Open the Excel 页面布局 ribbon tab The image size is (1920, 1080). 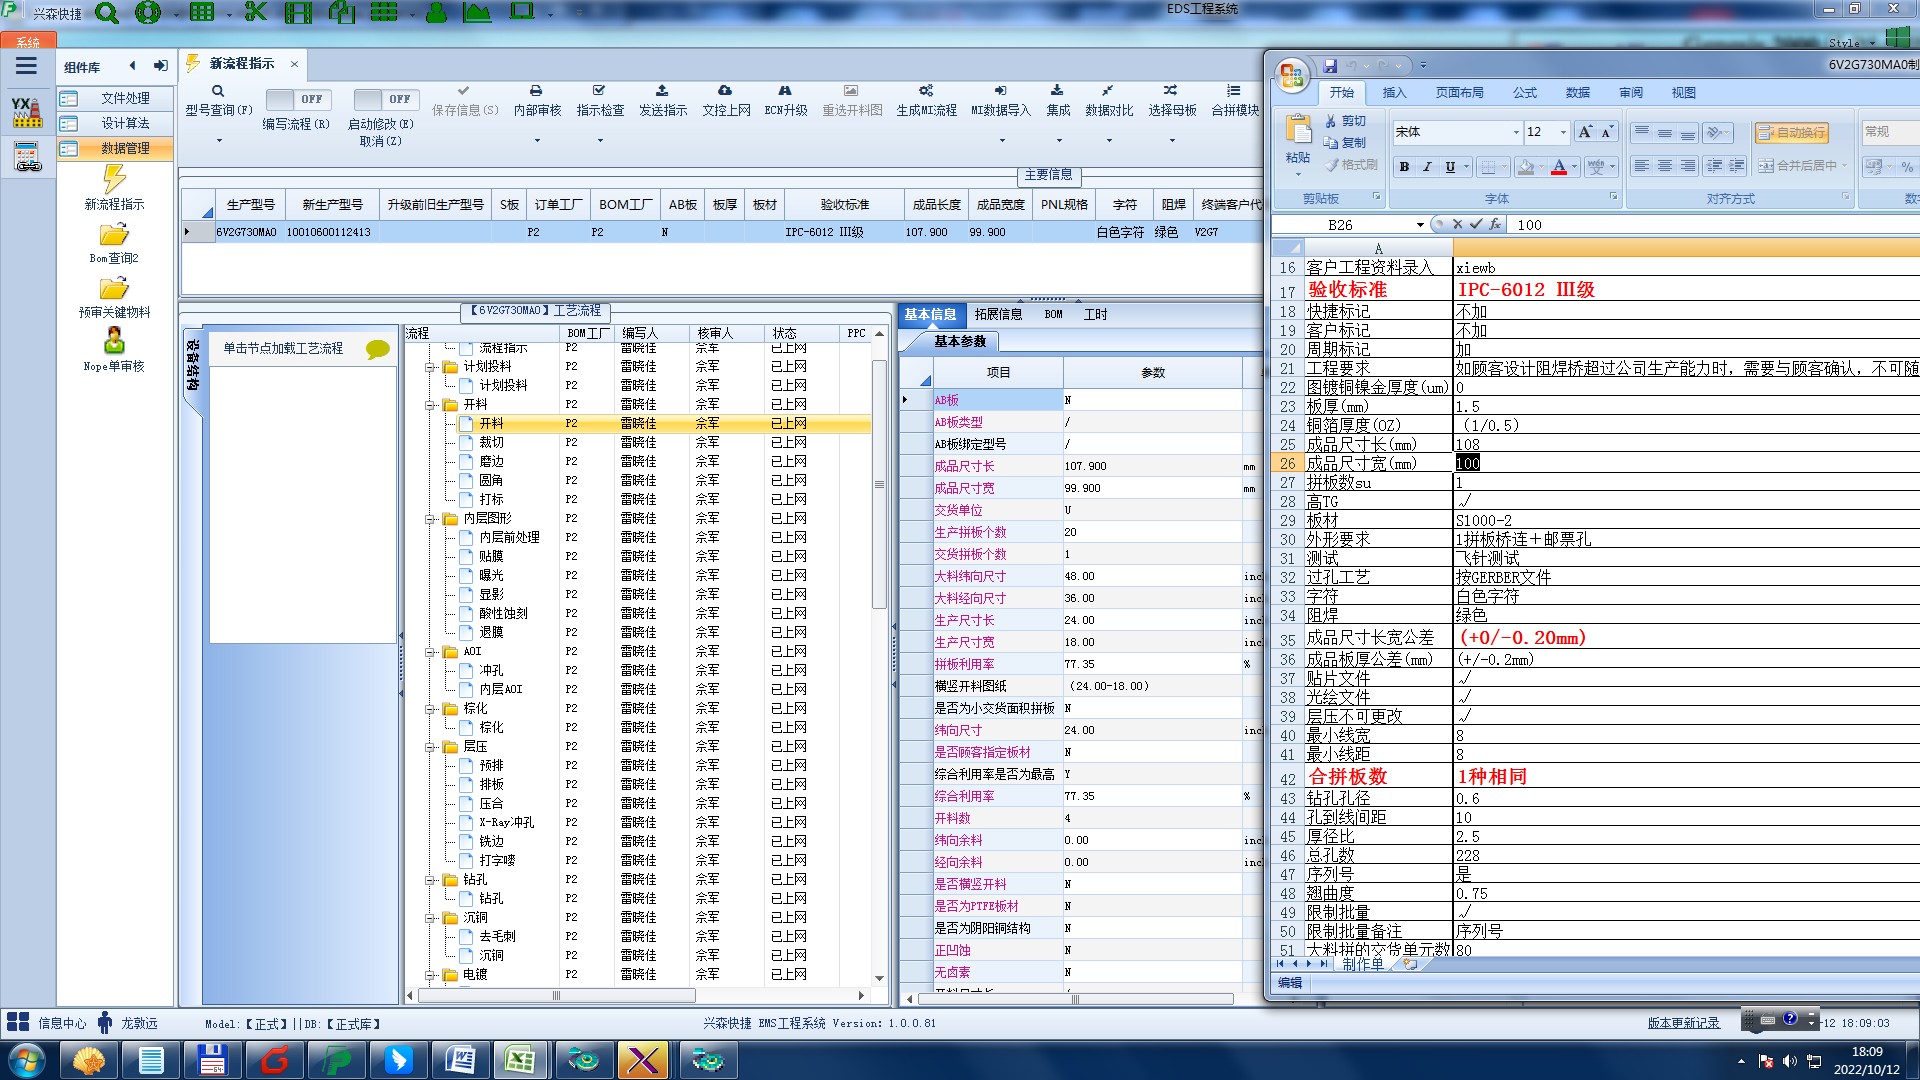(1459, 92)
